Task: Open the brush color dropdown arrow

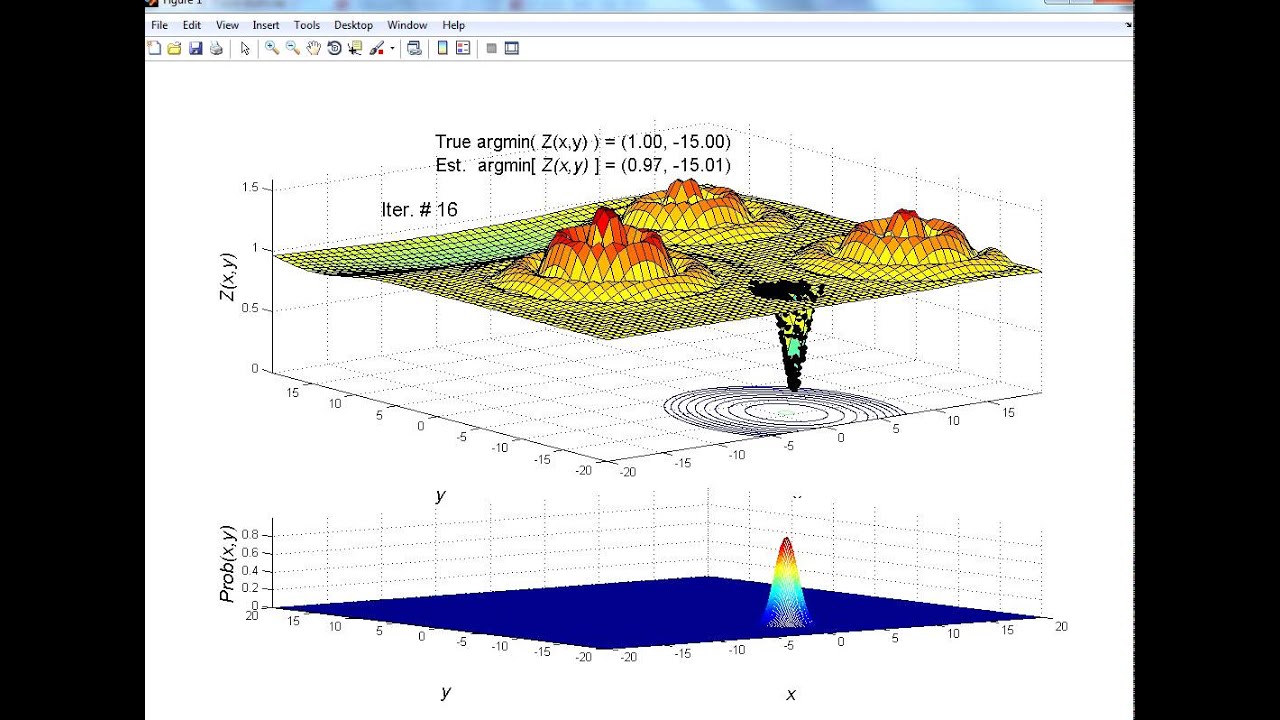Action: (392, 48)
